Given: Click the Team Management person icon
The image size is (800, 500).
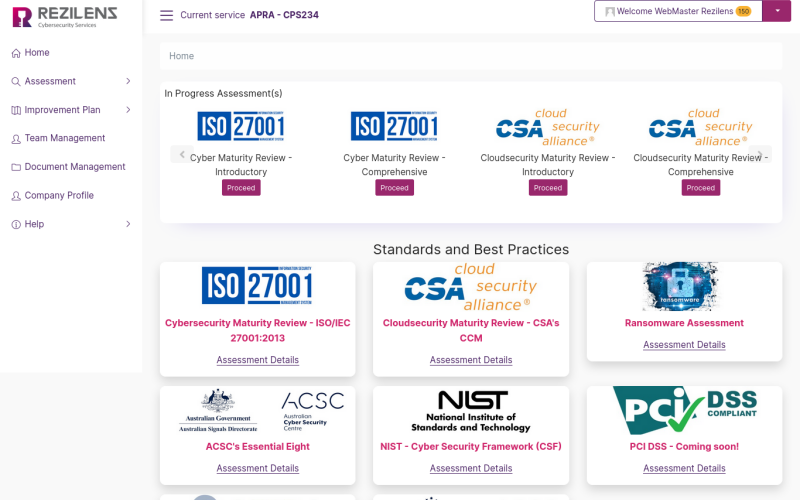Looking at the screenshot, I should (x=16, y=139).
